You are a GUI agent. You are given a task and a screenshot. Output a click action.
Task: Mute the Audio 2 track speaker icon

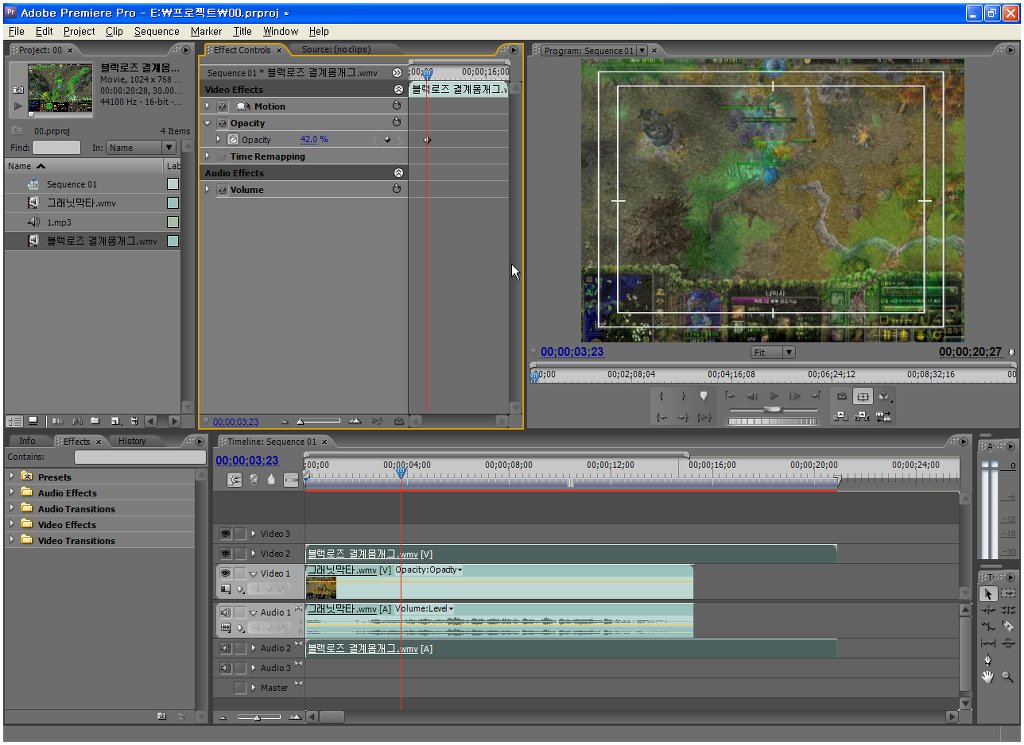click(x=225, y=648)
